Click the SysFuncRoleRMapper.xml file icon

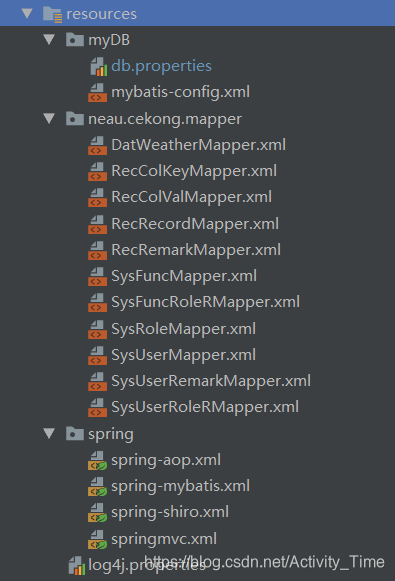tap(97, 302)
